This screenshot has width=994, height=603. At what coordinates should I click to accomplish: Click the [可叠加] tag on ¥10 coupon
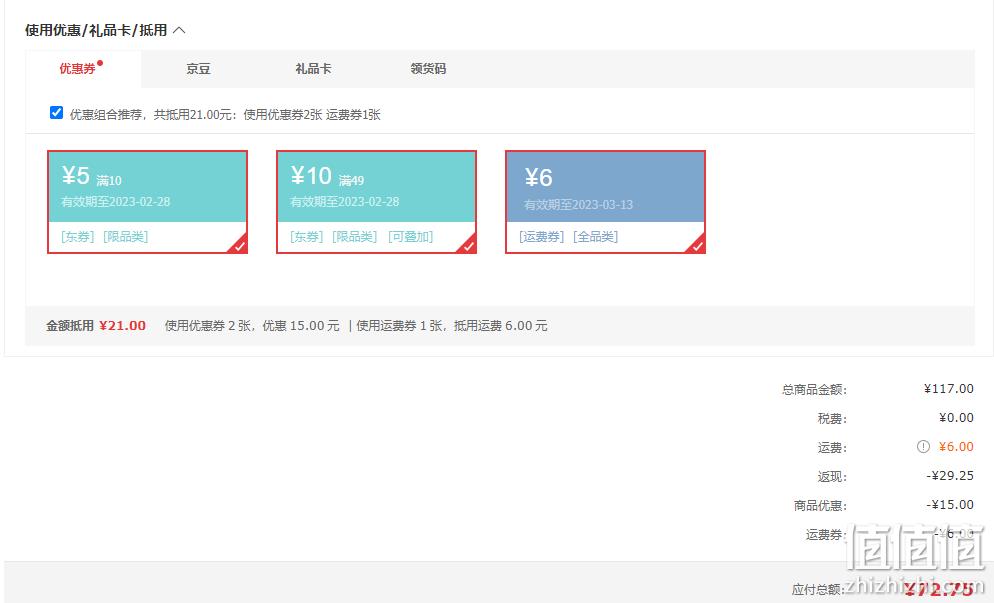410,237
